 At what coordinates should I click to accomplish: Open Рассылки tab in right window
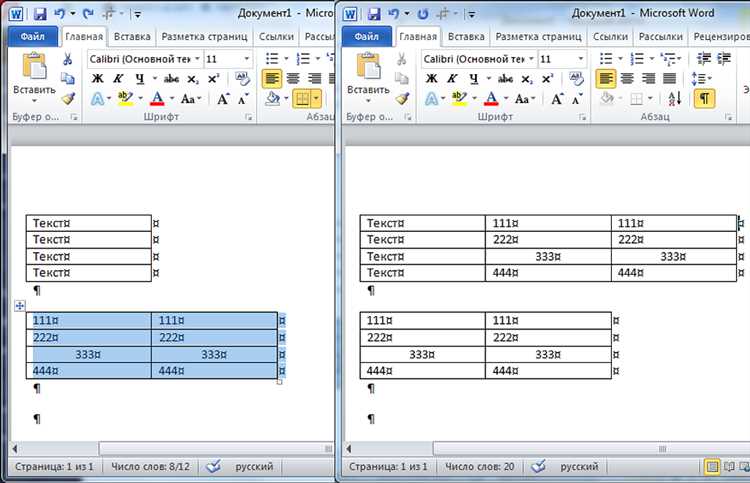click(x=661, y=37)
